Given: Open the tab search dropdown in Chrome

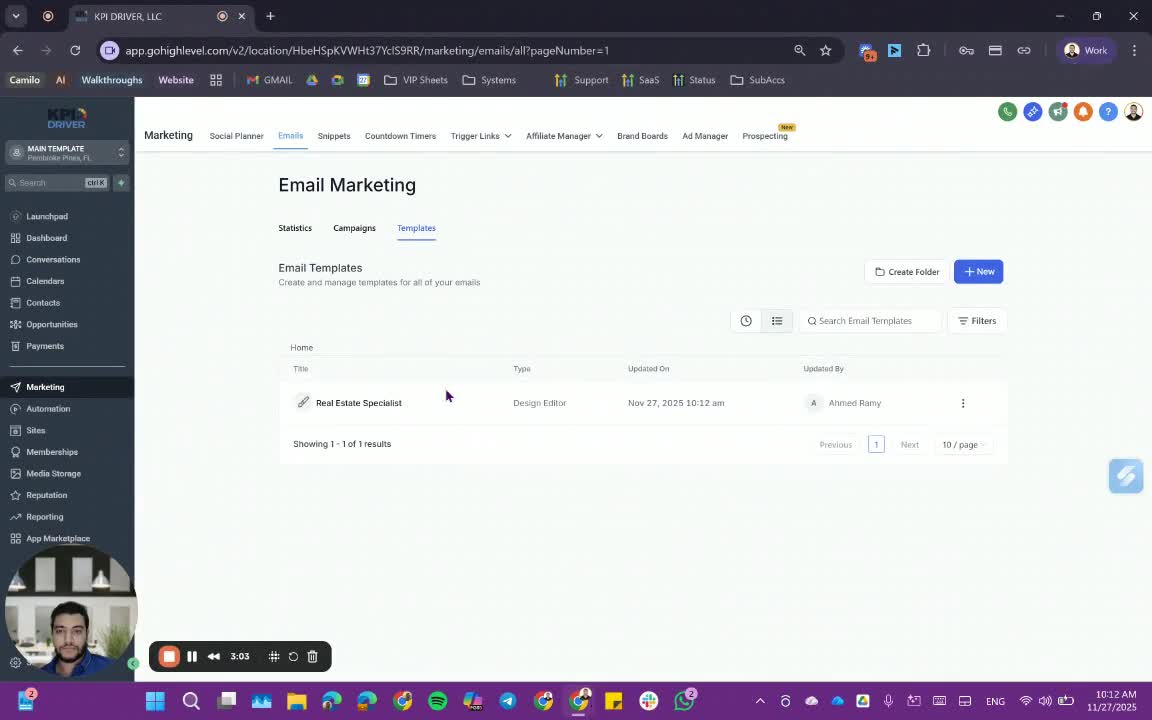Looking at the screenshot, I should (15, 16).
